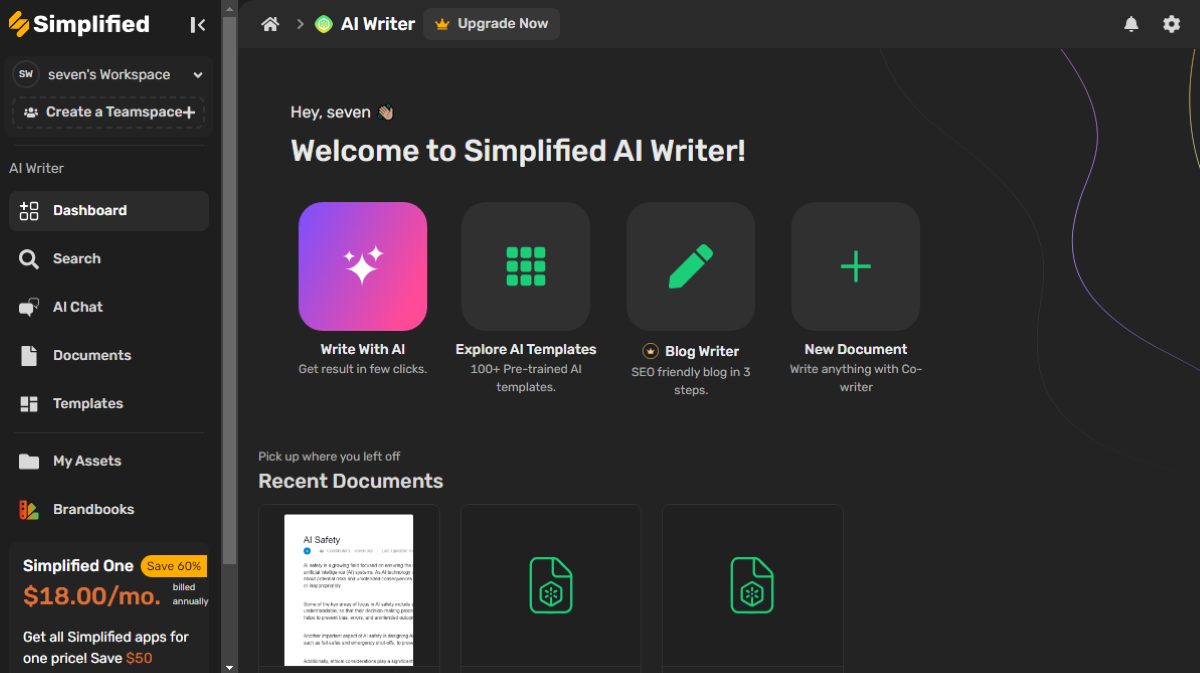Click the sidebar vertical scrollbar
Image resolution: width=1200 pixels, height=673 pixels.
(x=229, y=290)
